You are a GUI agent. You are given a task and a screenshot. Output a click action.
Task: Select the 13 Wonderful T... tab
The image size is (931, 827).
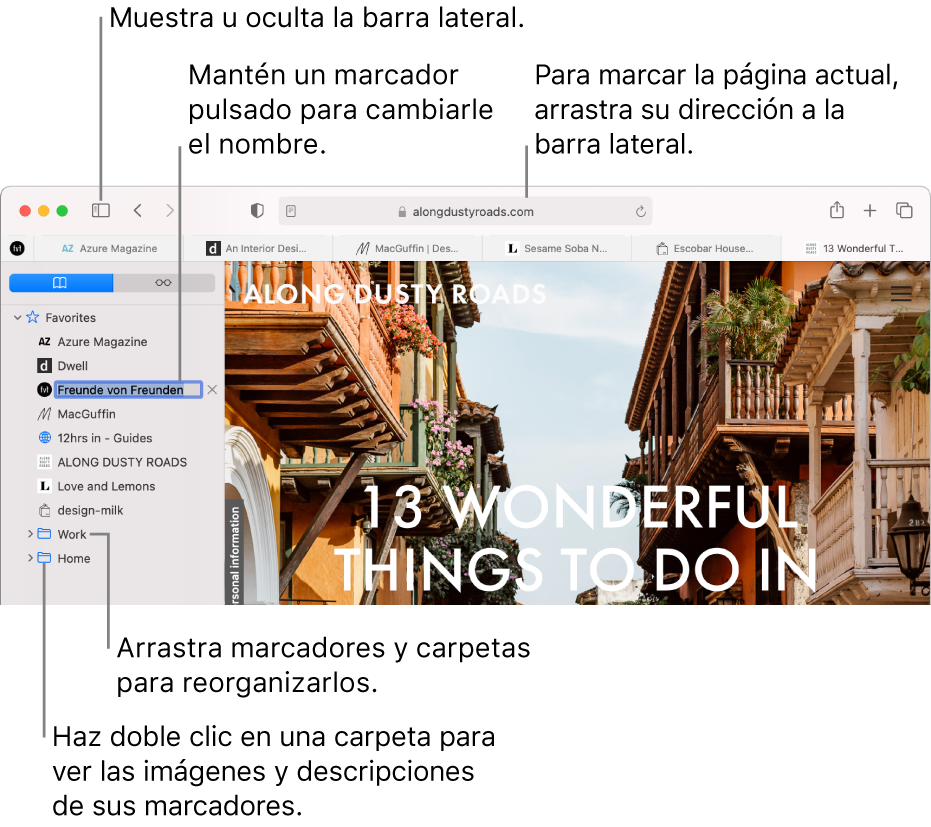click(855, 248)
